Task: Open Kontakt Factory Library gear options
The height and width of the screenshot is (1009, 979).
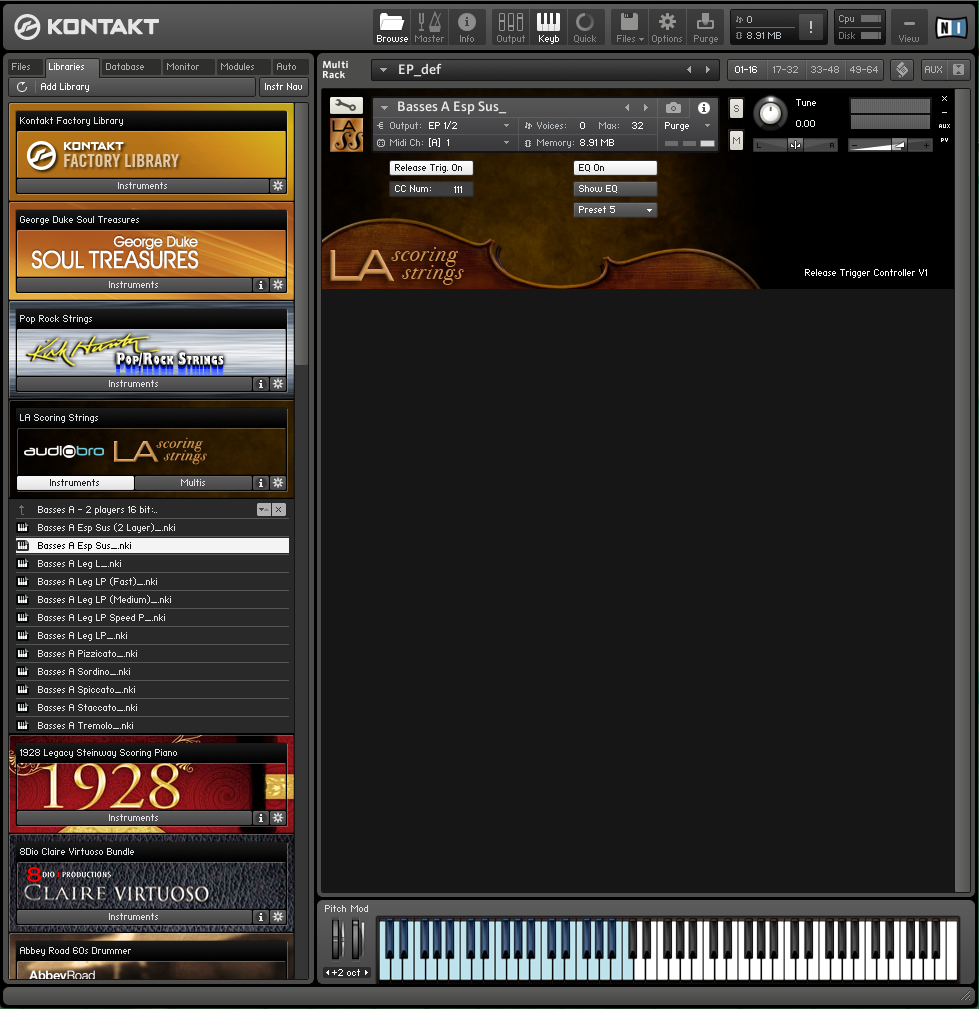Action: click(278, 186)
